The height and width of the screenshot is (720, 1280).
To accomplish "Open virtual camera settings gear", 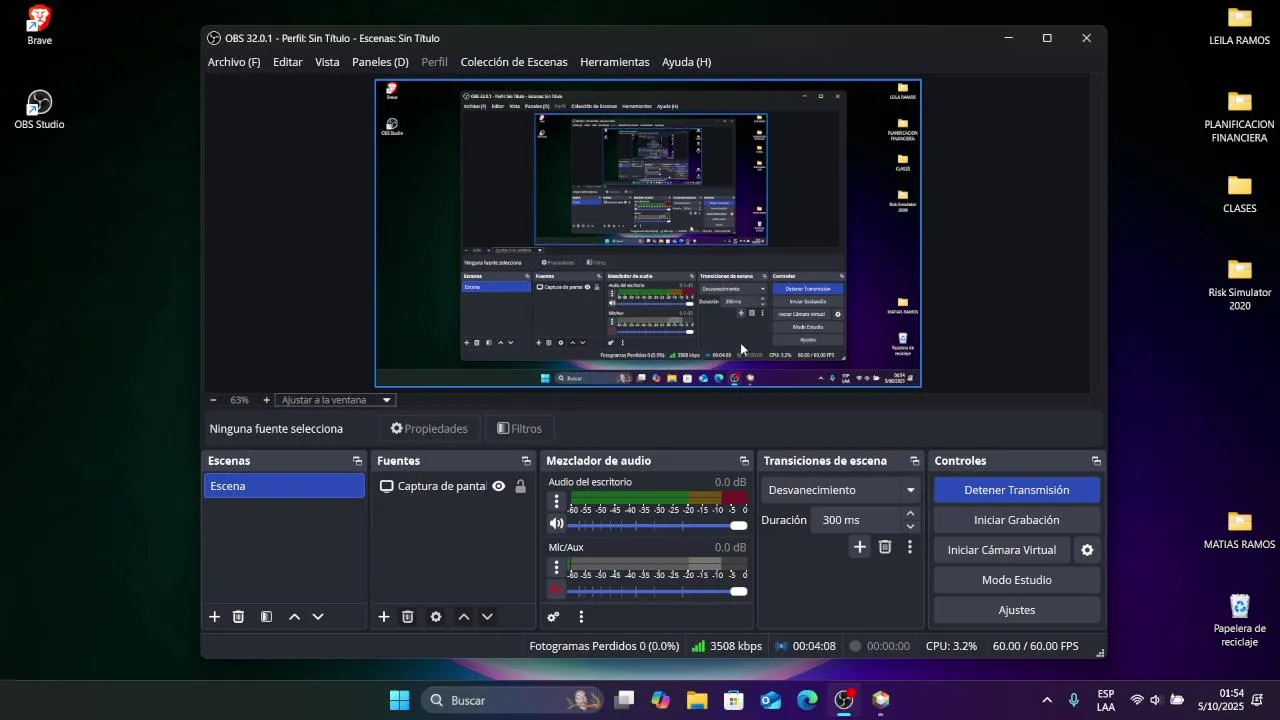I will (1087, 550).
